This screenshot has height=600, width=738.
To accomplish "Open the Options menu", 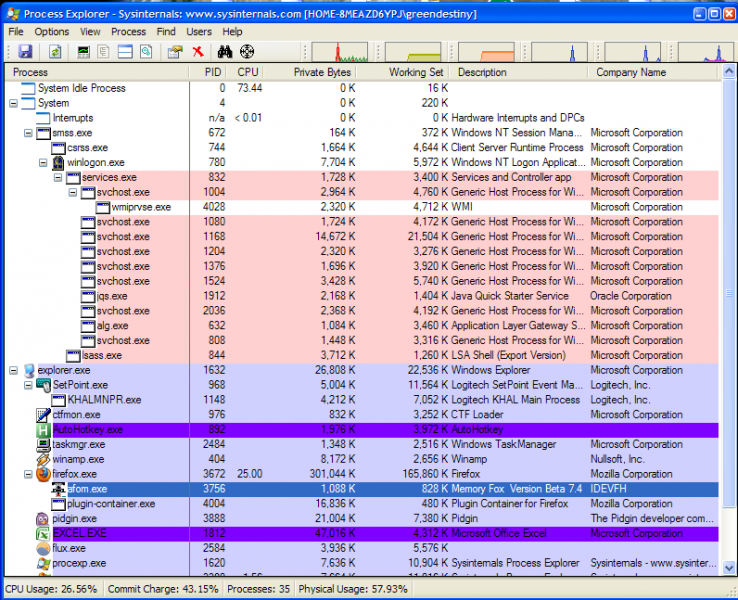I will tap(52, 32).
